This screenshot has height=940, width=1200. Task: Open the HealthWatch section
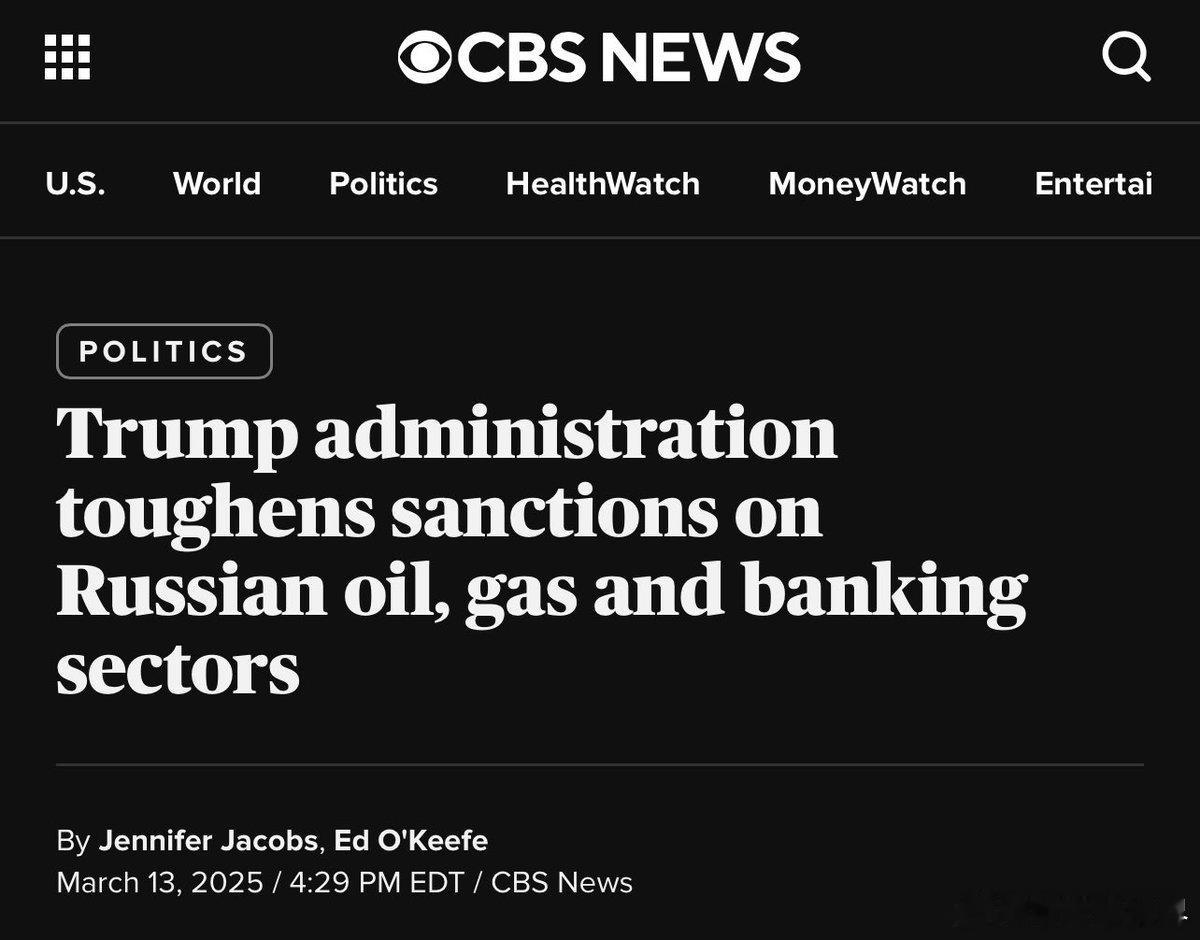(603, 183)
